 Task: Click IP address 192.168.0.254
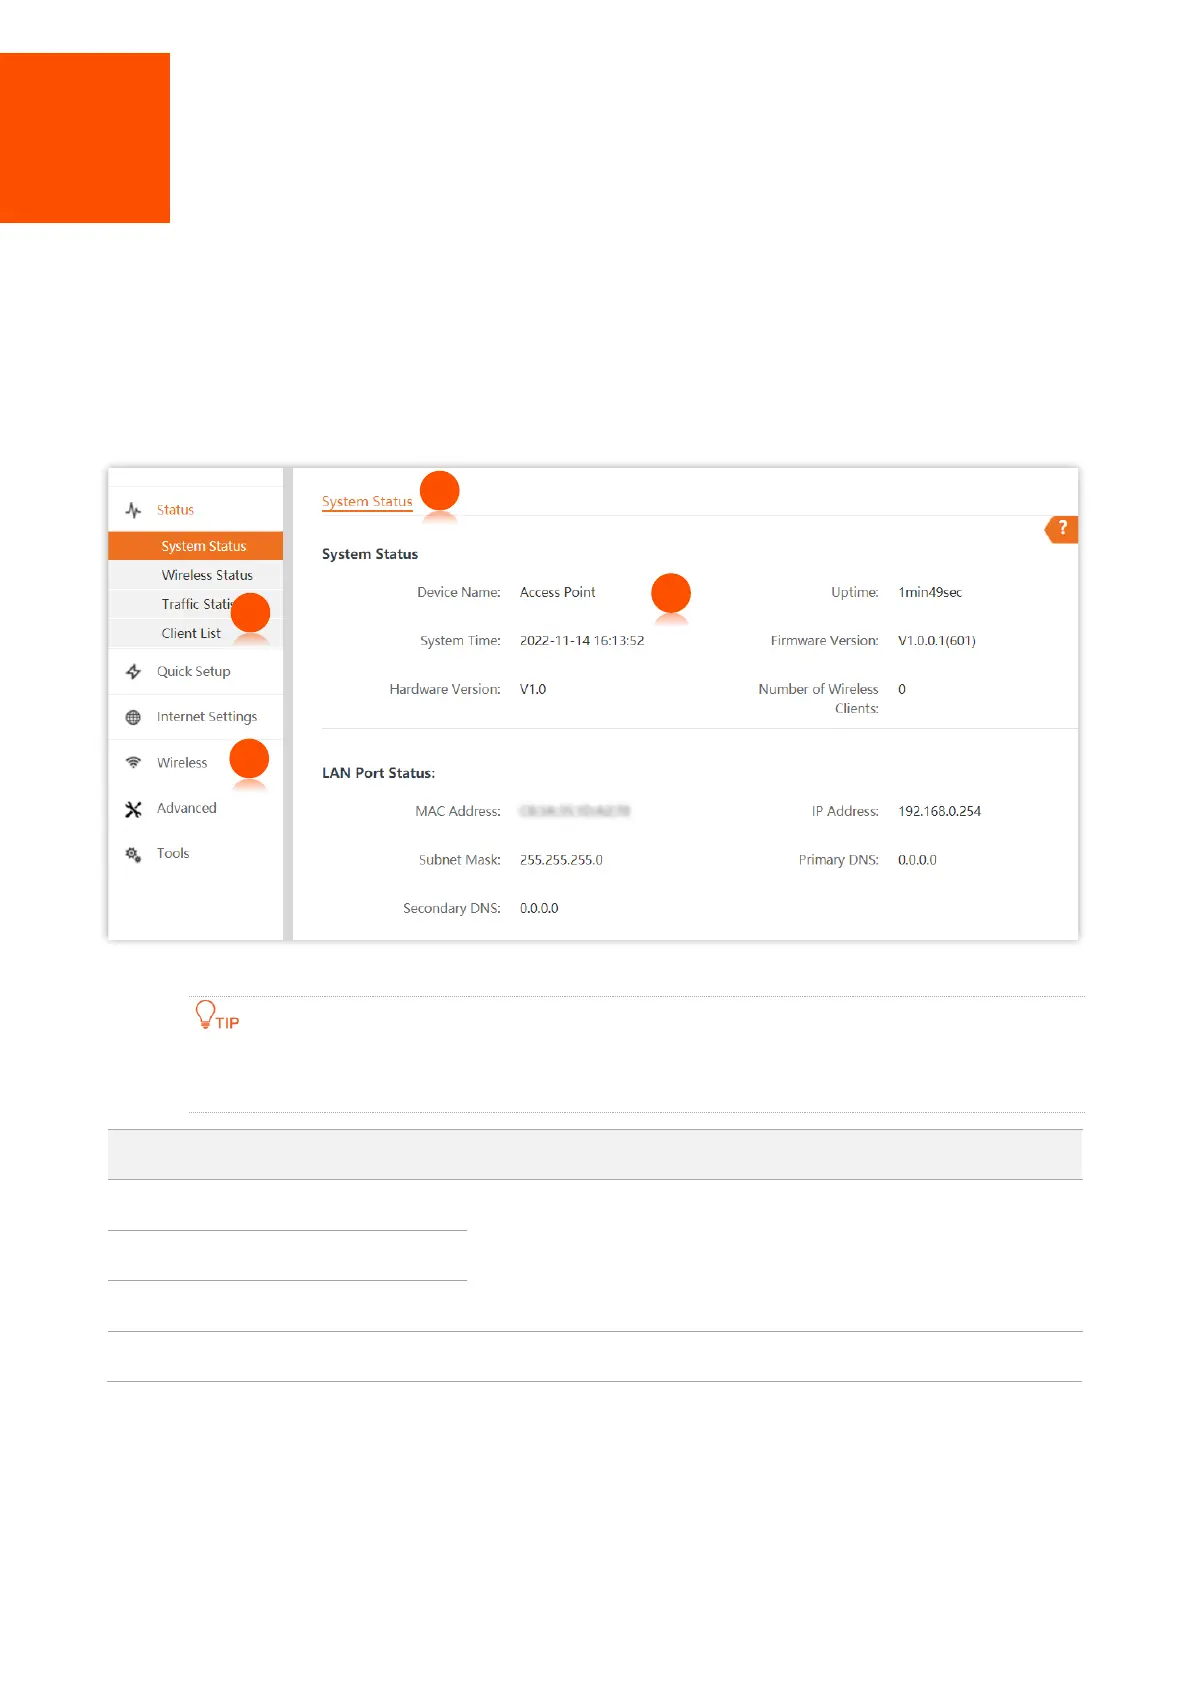pos(939,811)
